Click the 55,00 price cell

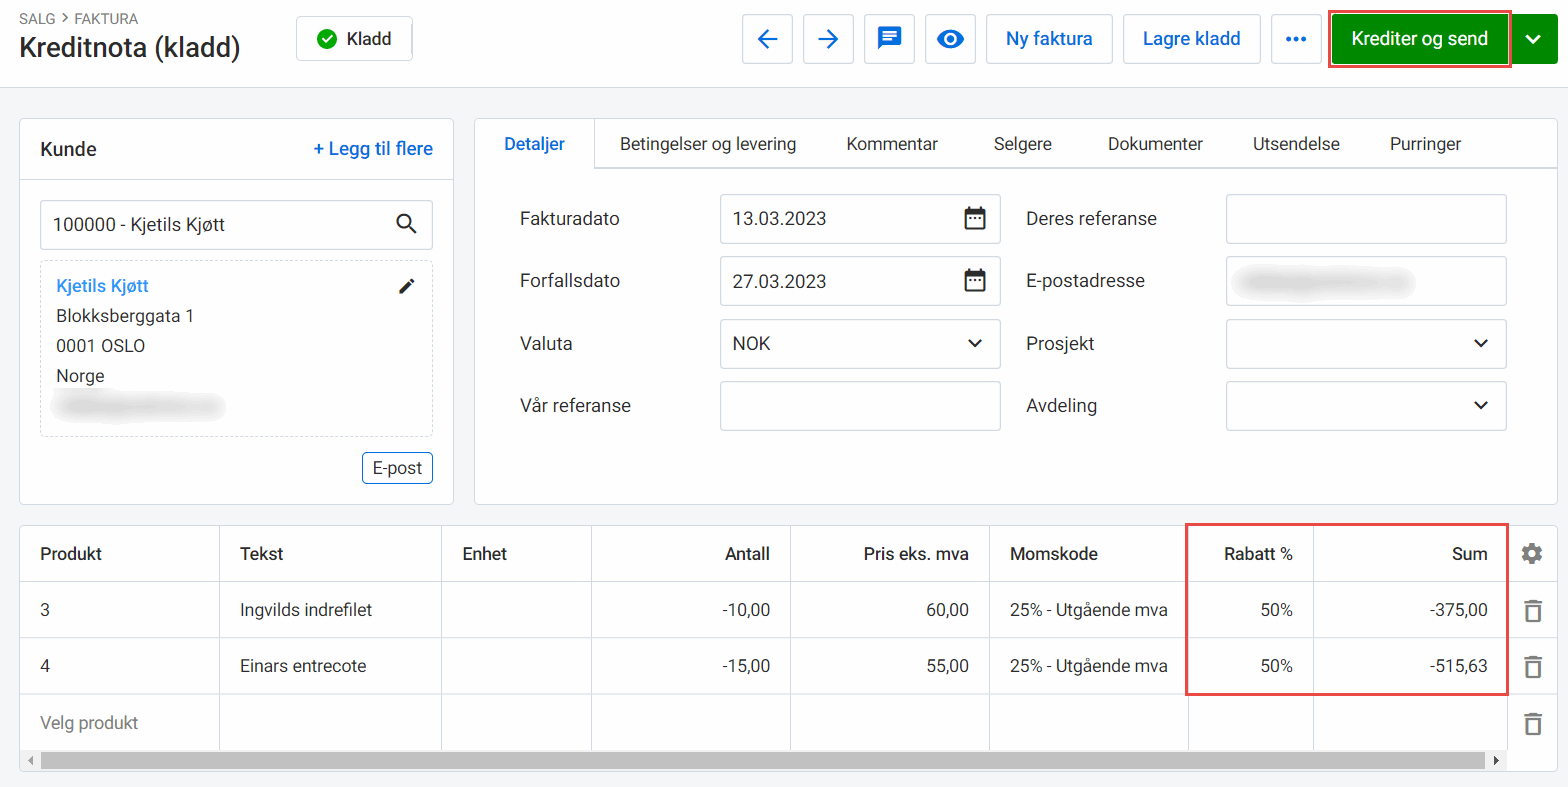coord(889,666)
